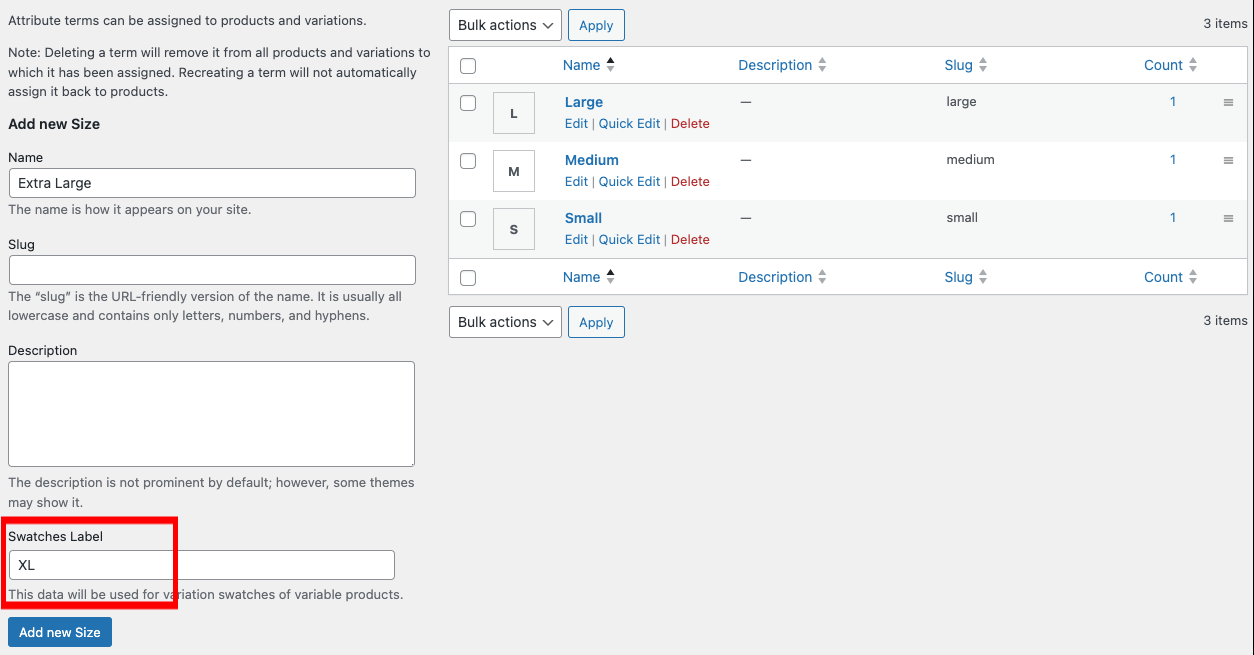1254x655 pixels.
Task: Open Quick Edit for Medium
Action: coord(629,181)
